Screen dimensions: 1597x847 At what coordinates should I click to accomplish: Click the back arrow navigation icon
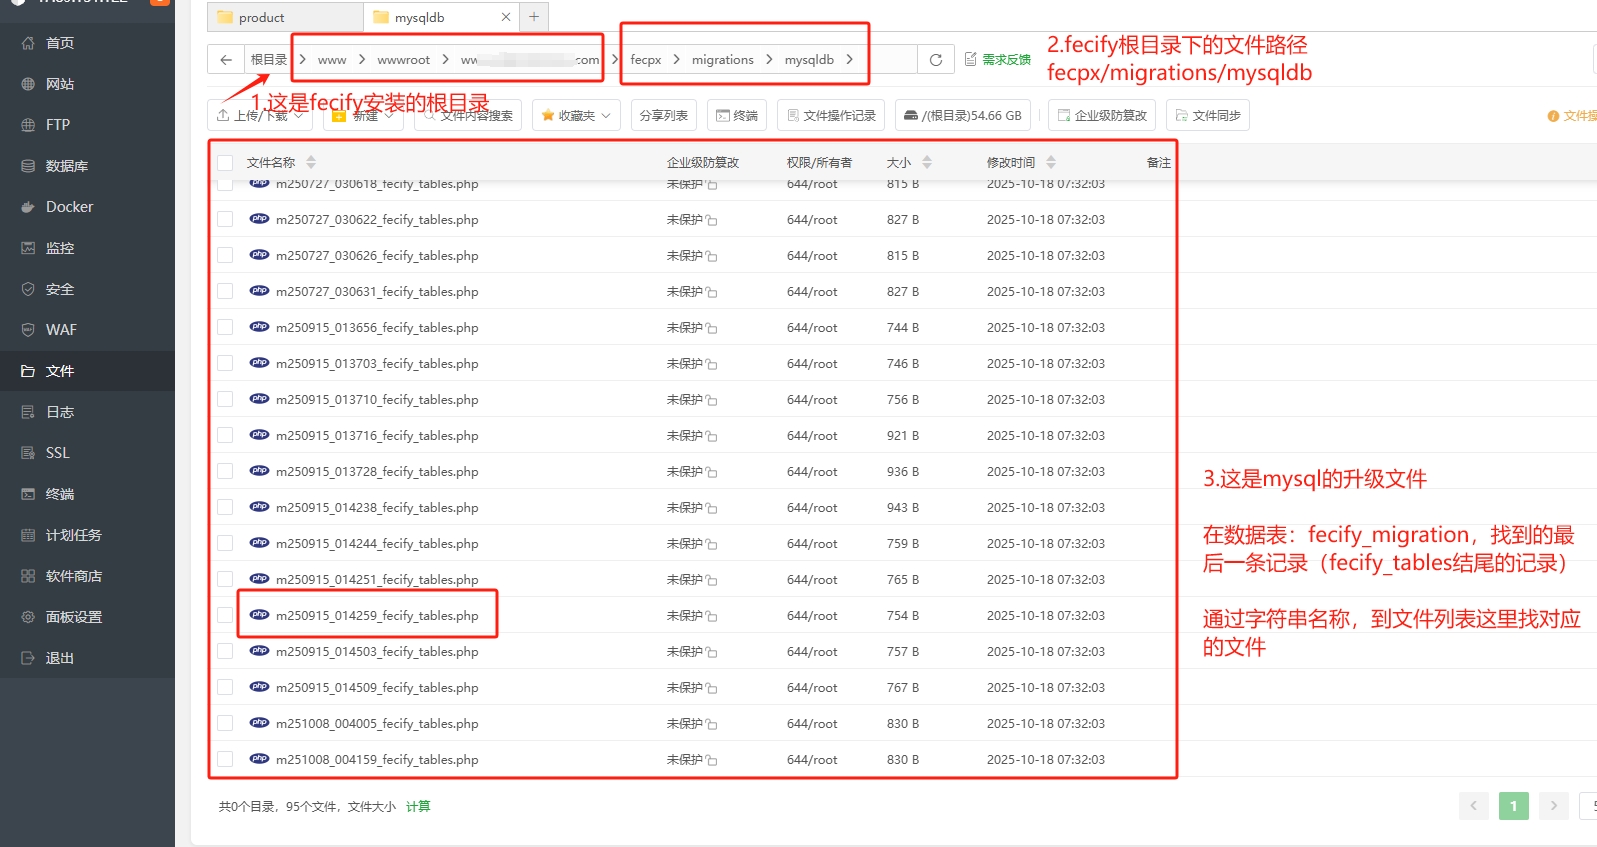[x=226, y=60]
